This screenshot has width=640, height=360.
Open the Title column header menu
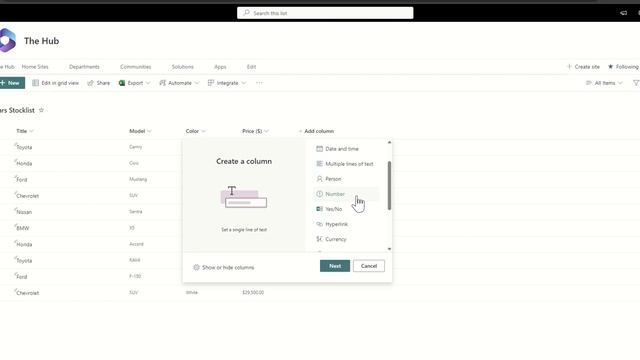(25, 131)
